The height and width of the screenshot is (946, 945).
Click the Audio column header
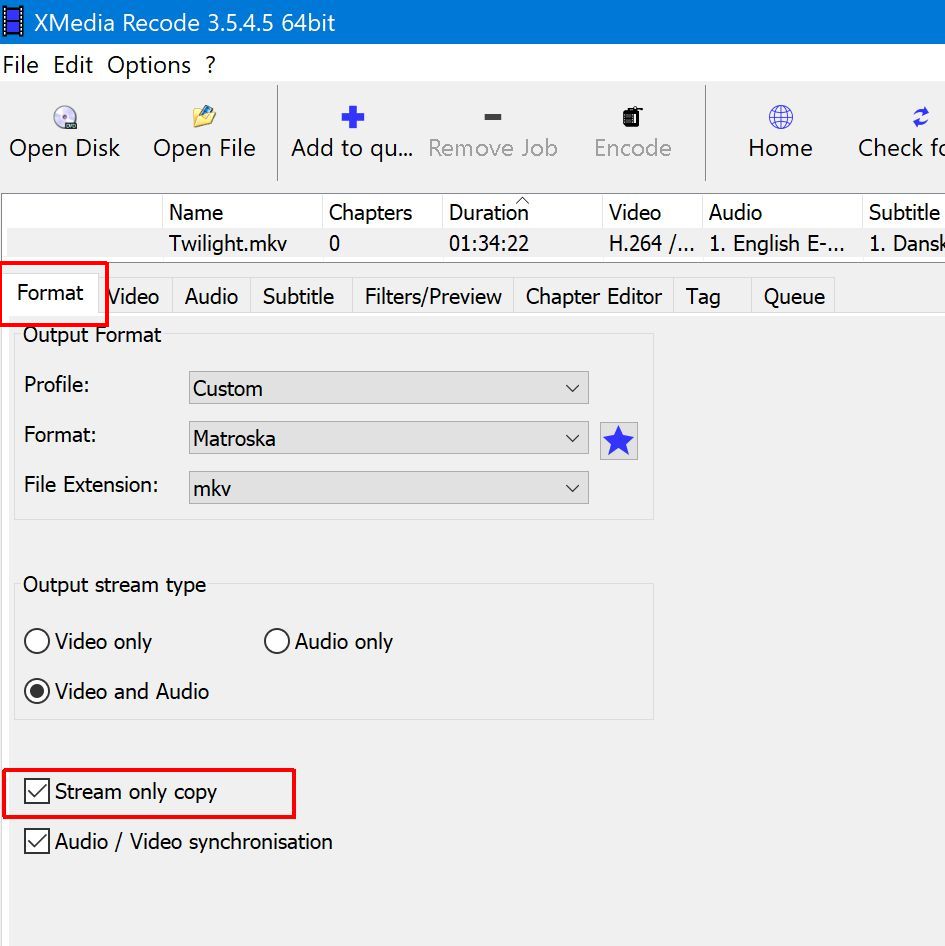tap(782, 212)
